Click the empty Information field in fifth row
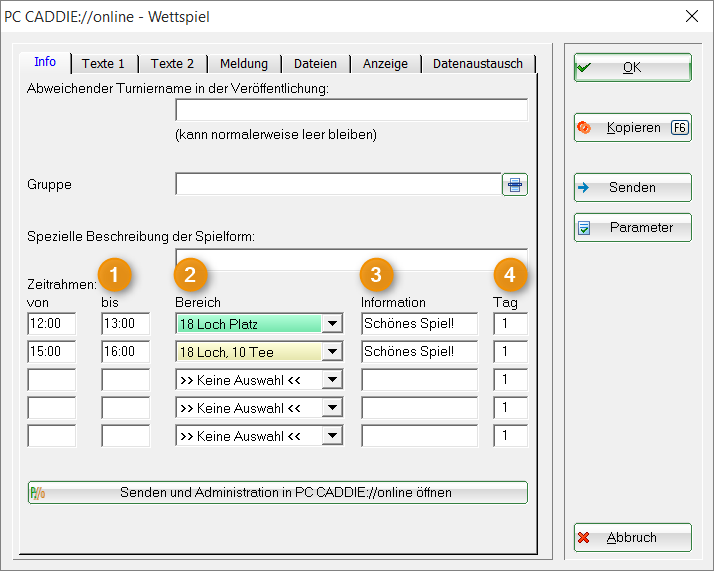 point(419,436)
